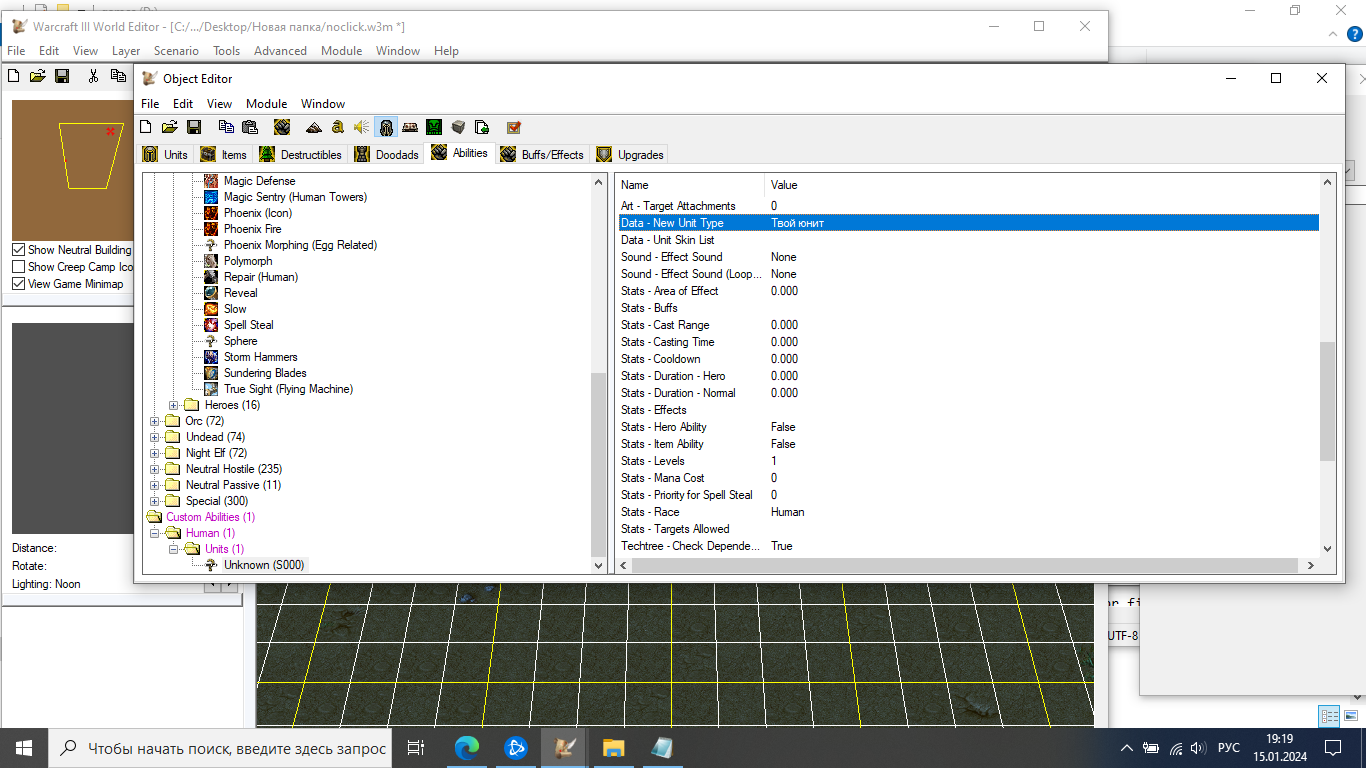Select Stats - Race row
1366x768 pixels.
coord(968,512)
